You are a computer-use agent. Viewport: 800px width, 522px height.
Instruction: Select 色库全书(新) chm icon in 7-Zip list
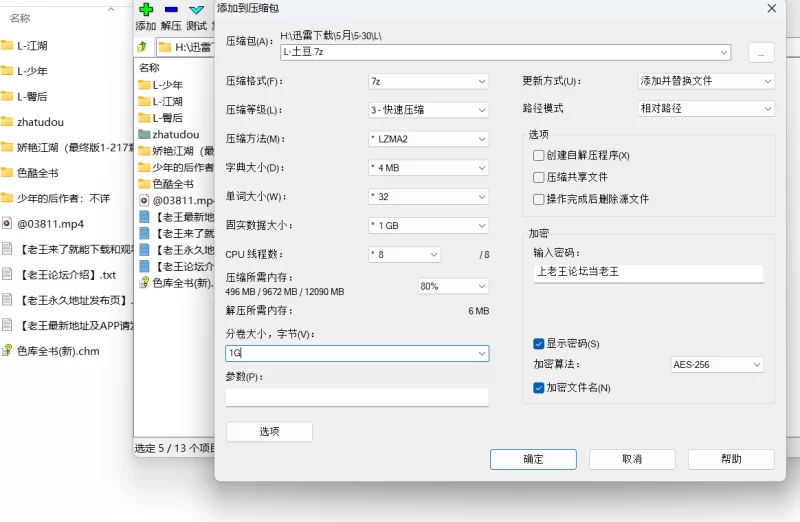pyautogui.click(x=144, y=282)
